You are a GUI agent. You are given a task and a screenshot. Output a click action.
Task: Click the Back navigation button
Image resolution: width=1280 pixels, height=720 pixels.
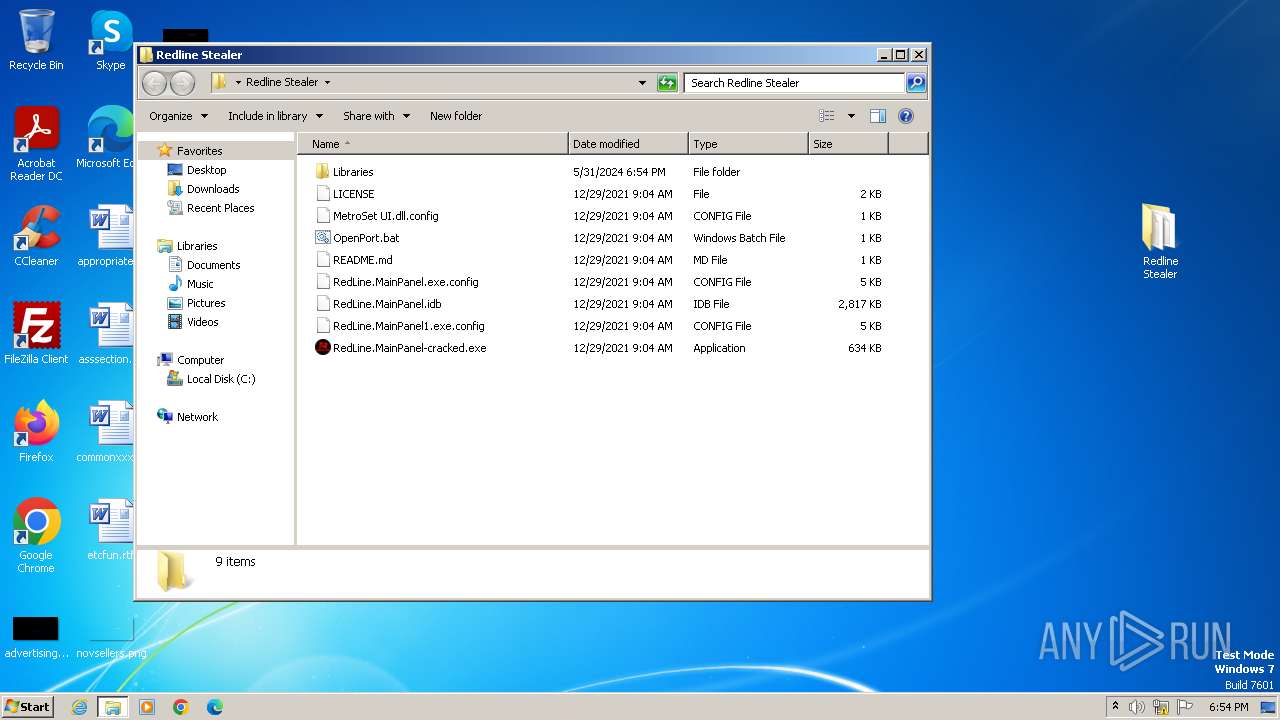tap(154, 83)
